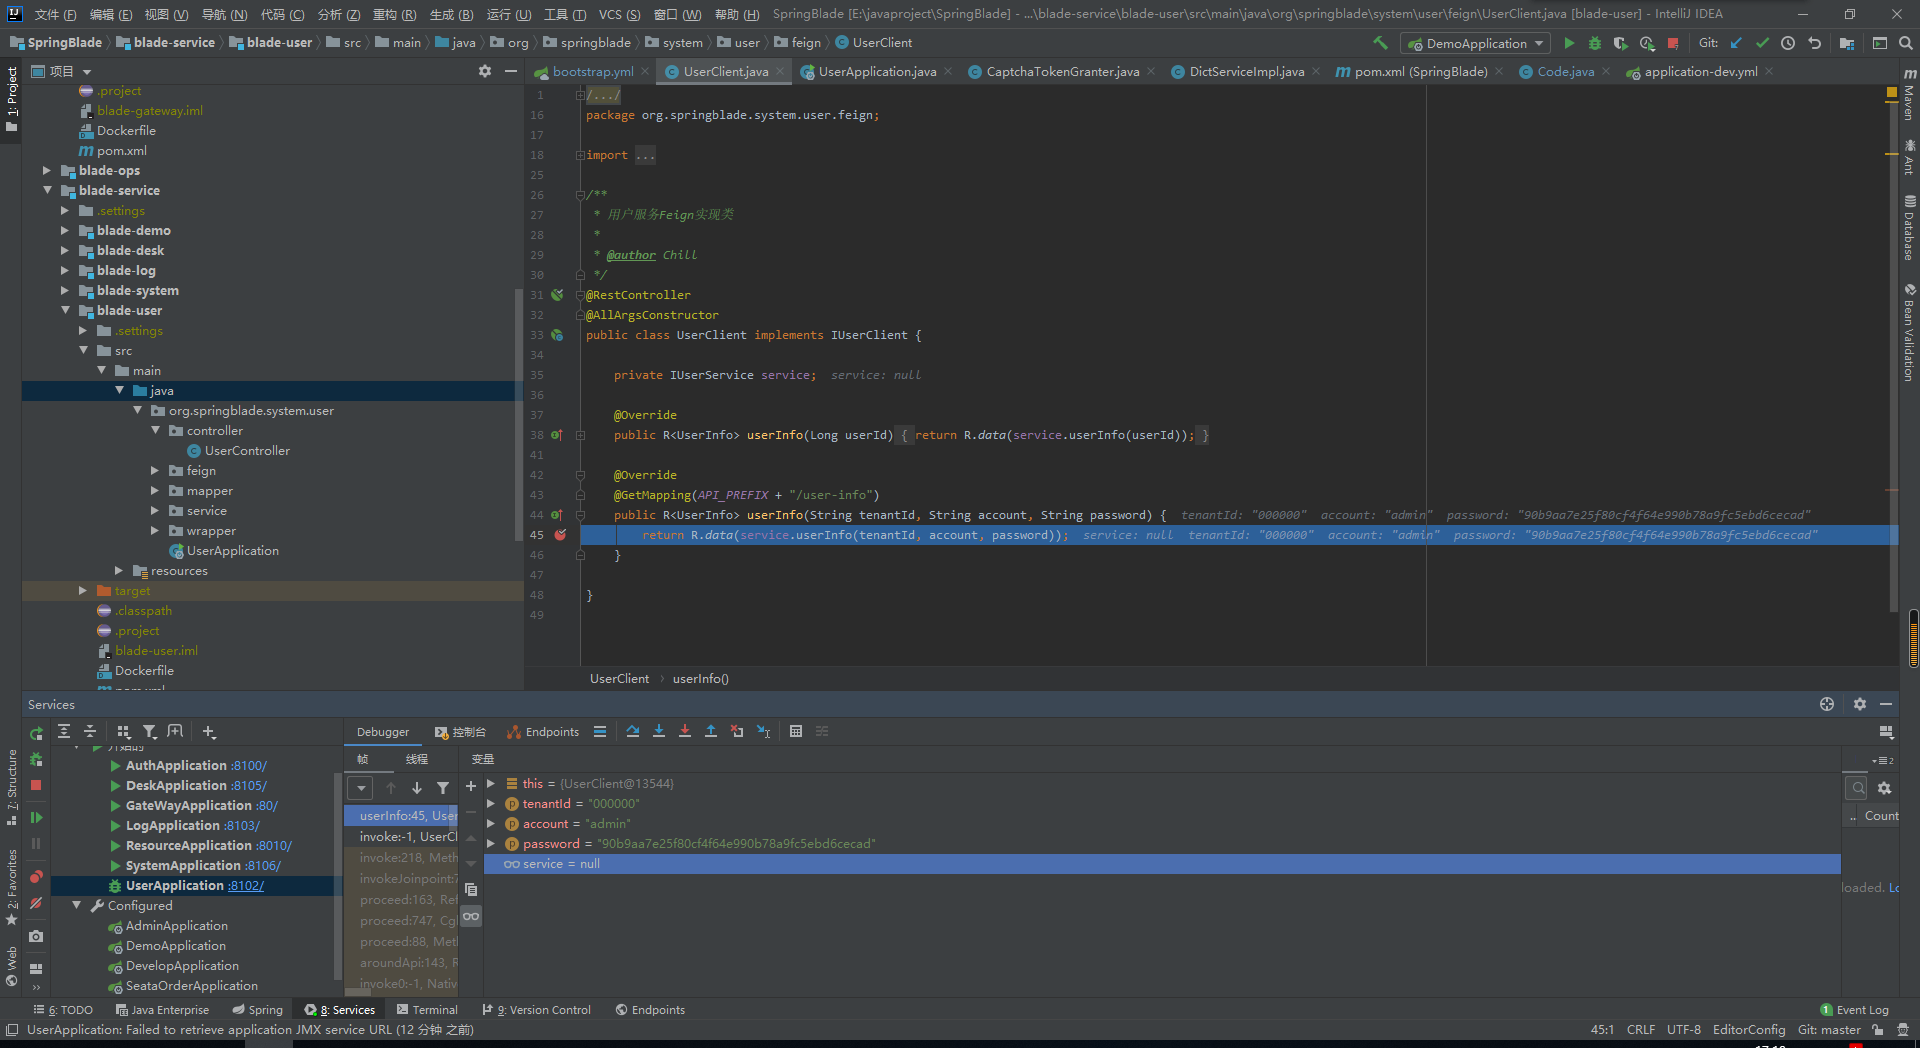Click Rerun icon in Services sidebar
The width and height of the screenshot is (1920, 1048).
[x=36, y=733]
